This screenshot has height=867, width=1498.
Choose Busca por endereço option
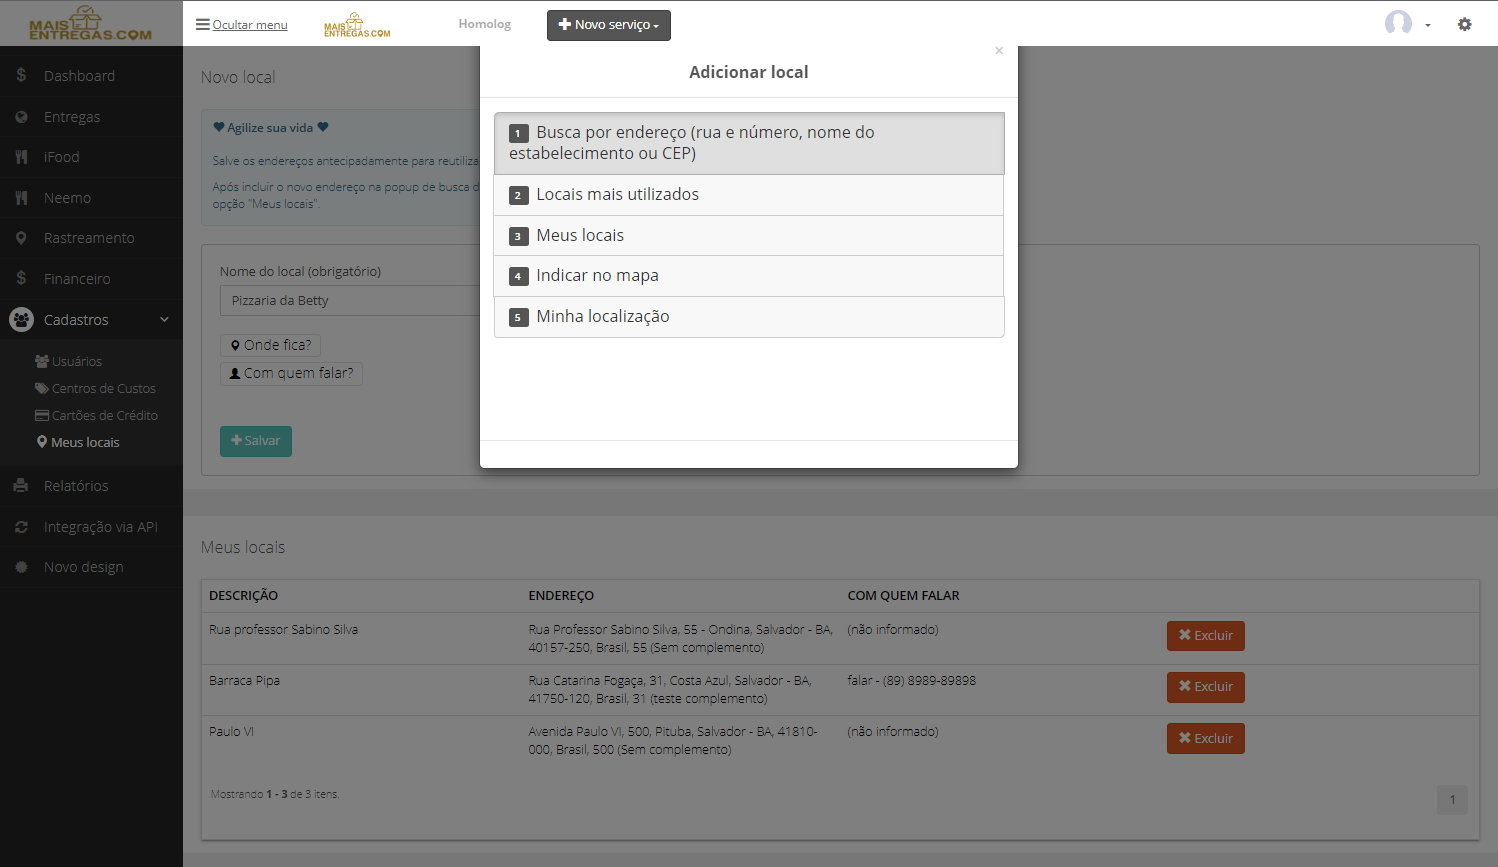coord(749,143)
